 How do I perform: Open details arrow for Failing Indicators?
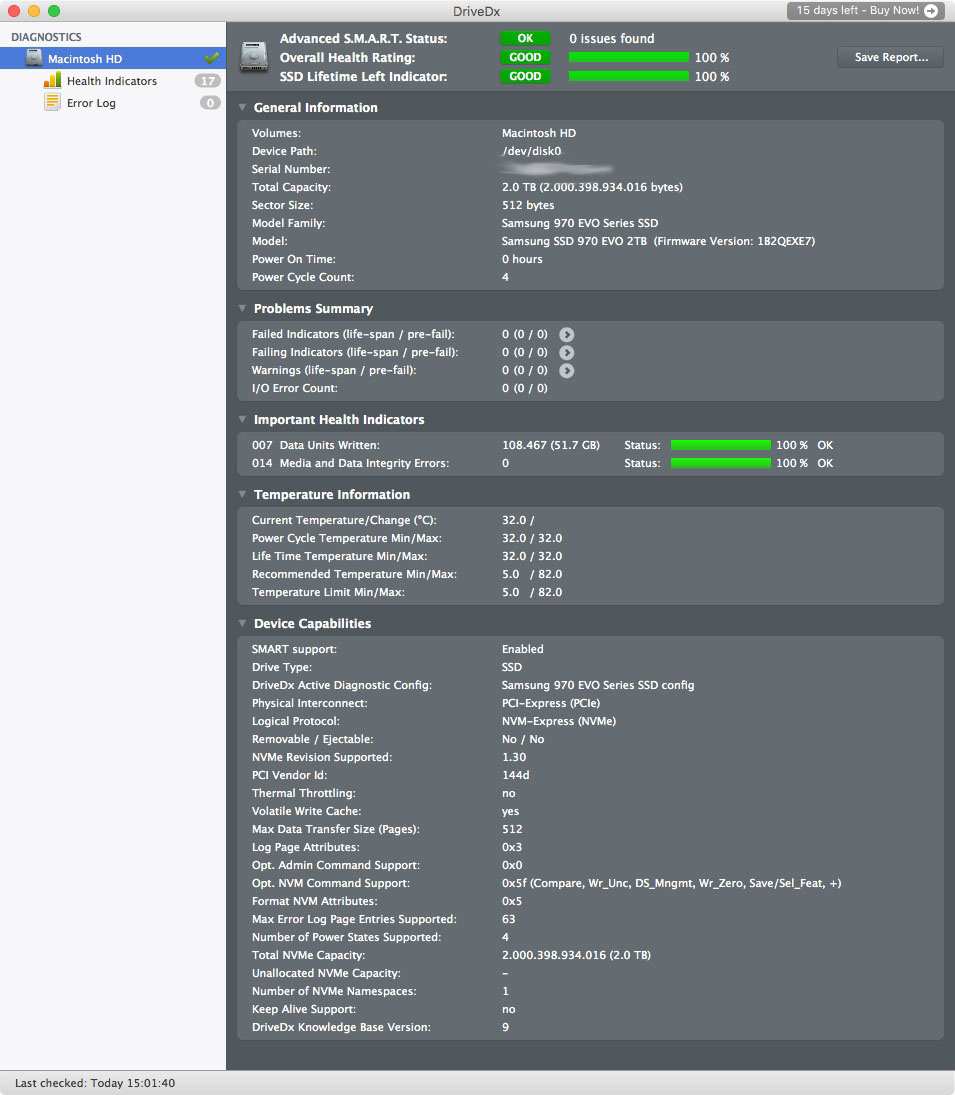click(567, 353)
